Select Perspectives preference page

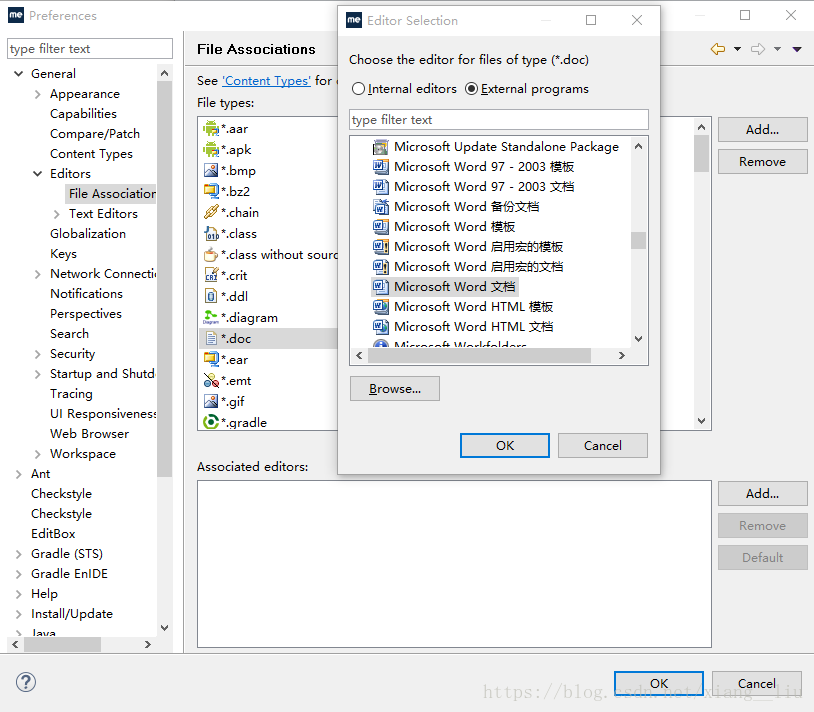pos(86,314)
